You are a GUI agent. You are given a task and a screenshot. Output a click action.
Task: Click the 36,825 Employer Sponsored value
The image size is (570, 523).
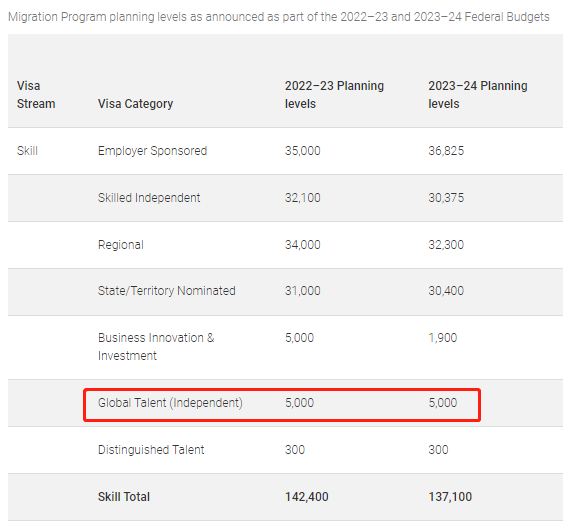coord(446,151)
